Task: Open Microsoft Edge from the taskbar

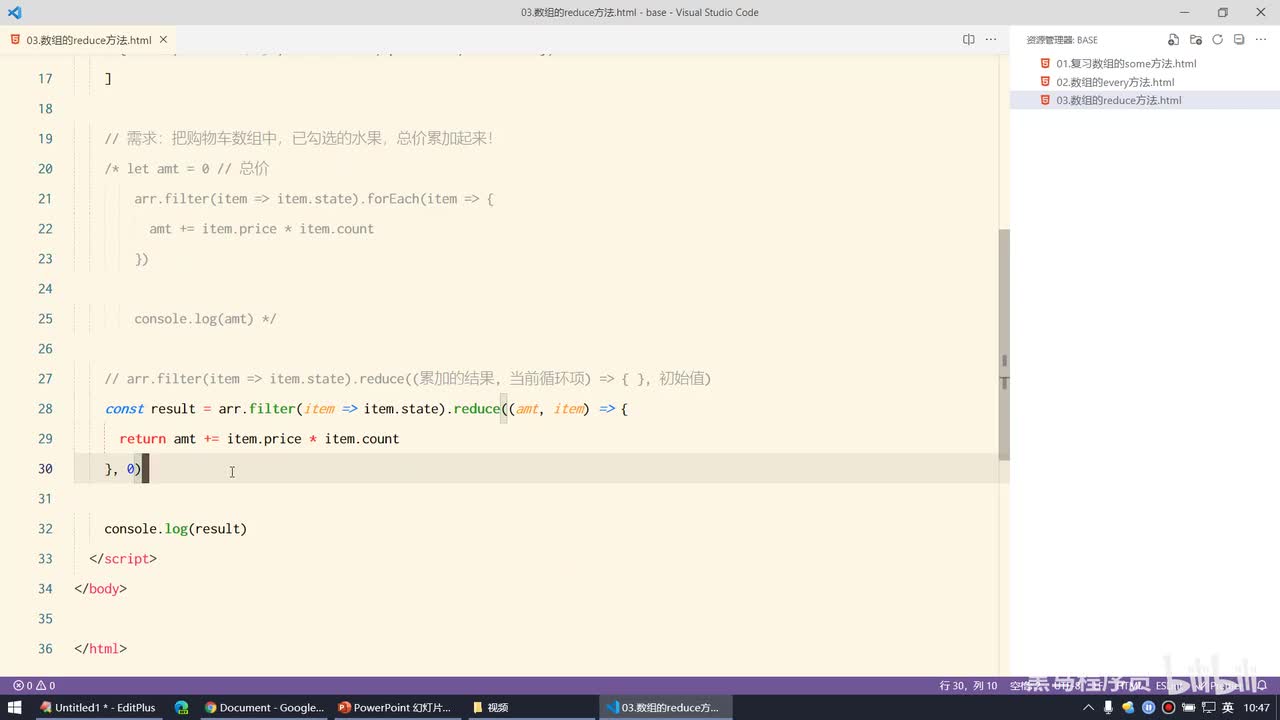Action: click(x=181, y=707)
